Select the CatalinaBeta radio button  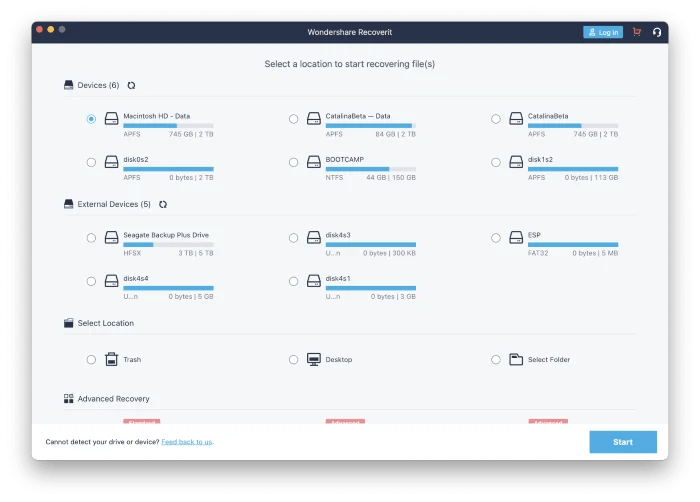pyautogui.click(x=496, y=119)
